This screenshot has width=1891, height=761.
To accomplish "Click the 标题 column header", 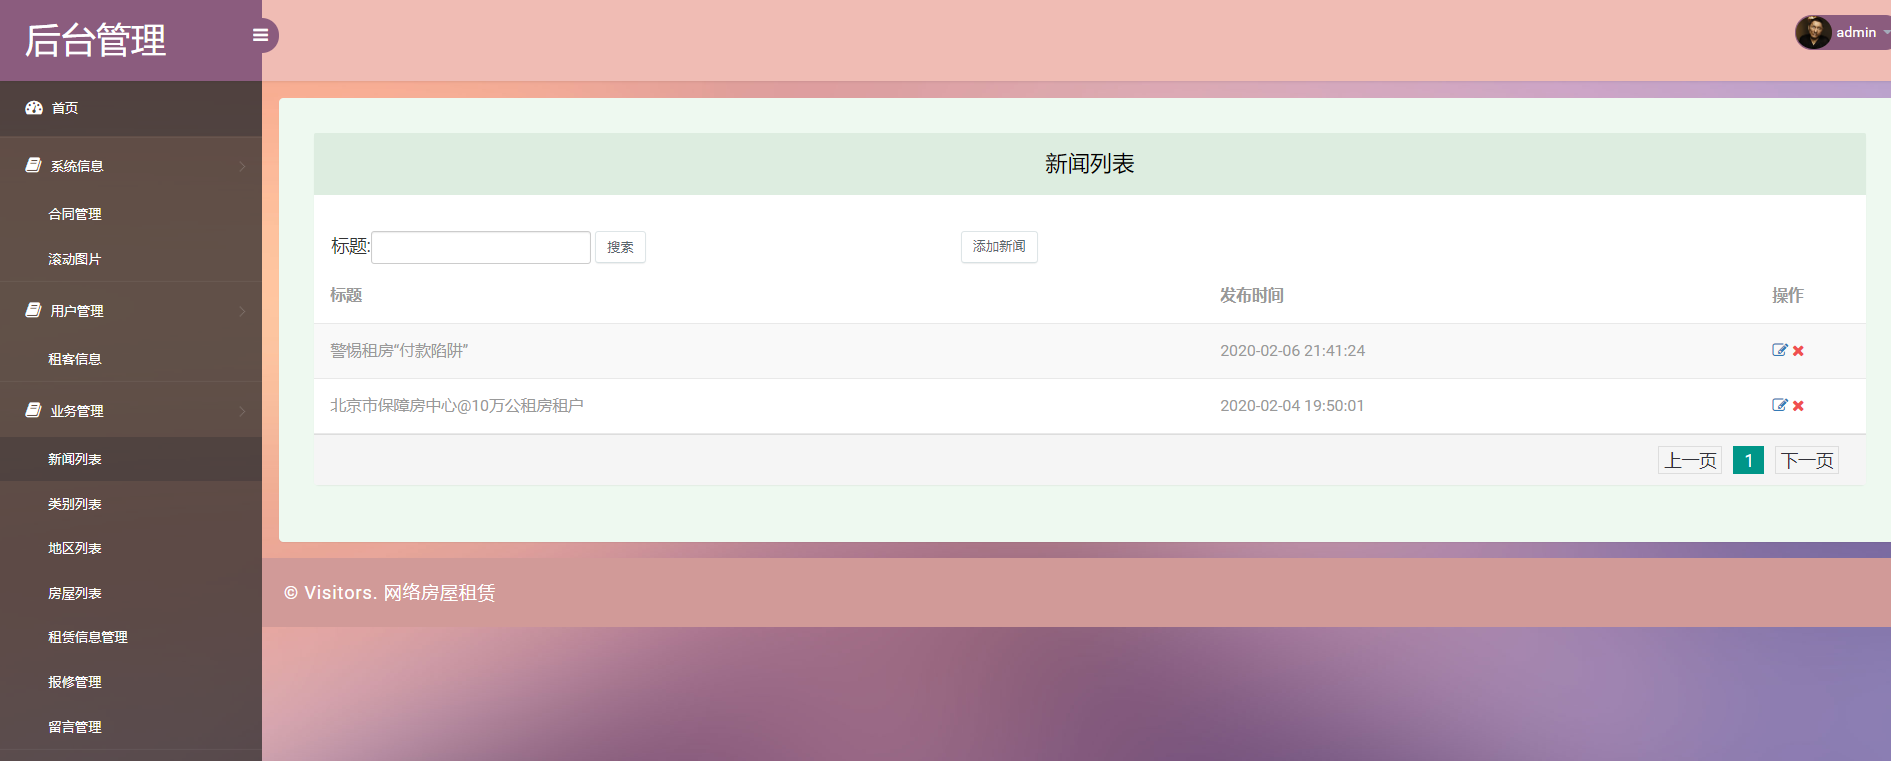I will [x=346, y=295].
